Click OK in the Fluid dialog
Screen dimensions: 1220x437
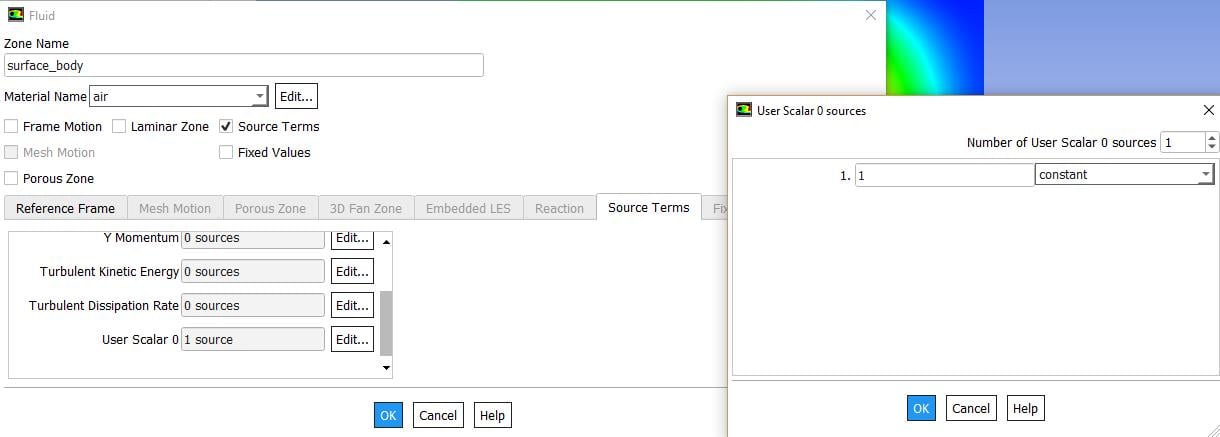click(388, 415)
